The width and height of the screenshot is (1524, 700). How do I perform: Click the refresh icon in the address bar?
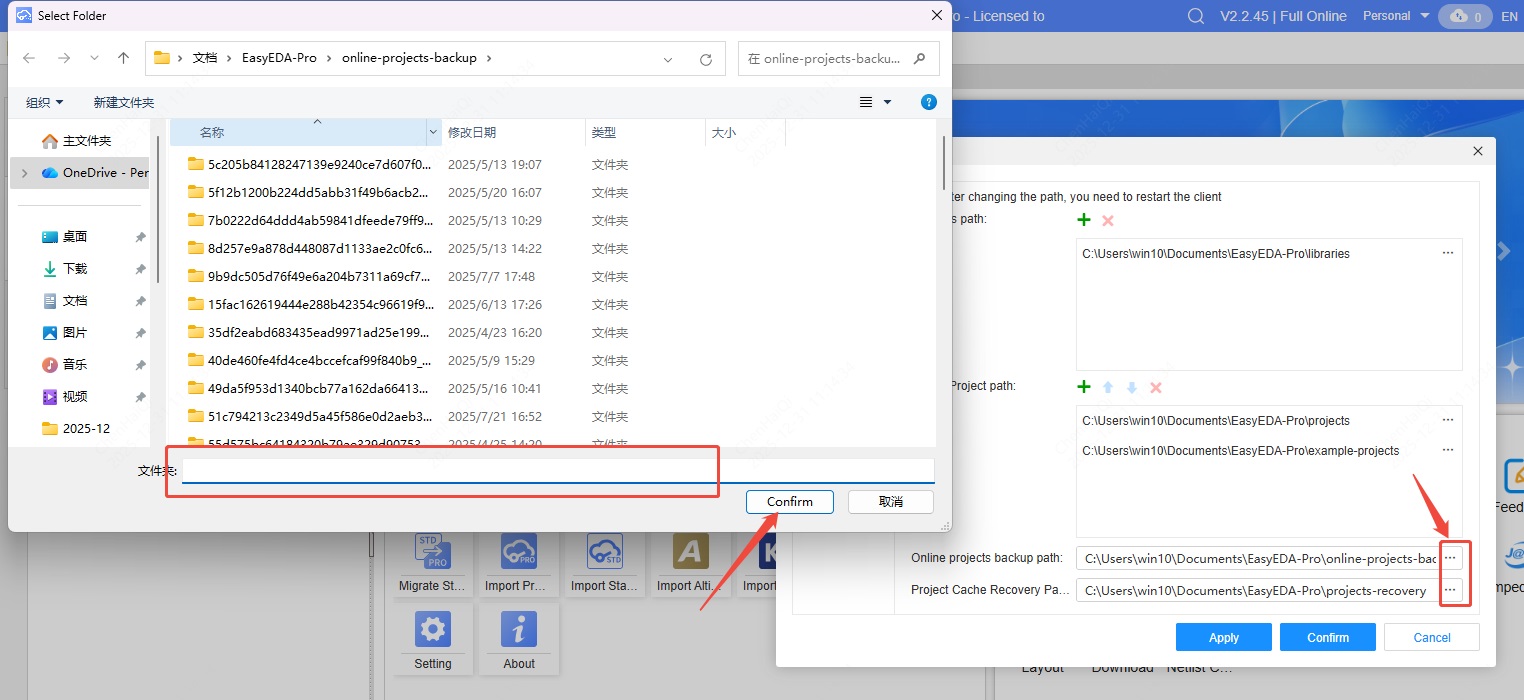(706, 59)
